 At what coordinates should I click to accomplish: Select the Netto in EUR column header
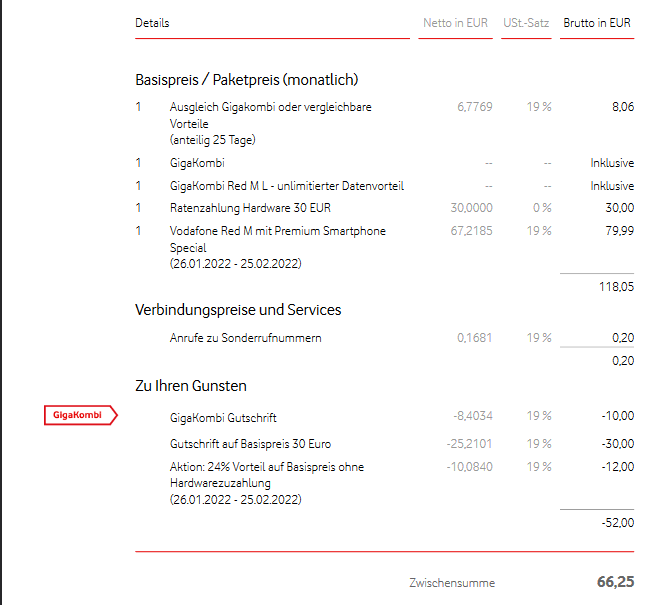pos(455,23)
